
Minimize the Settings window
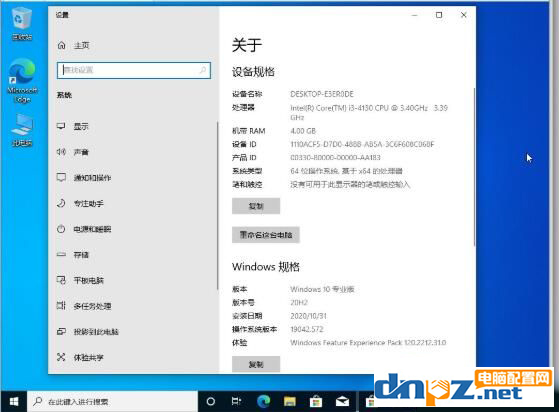[x=414, y=15]
